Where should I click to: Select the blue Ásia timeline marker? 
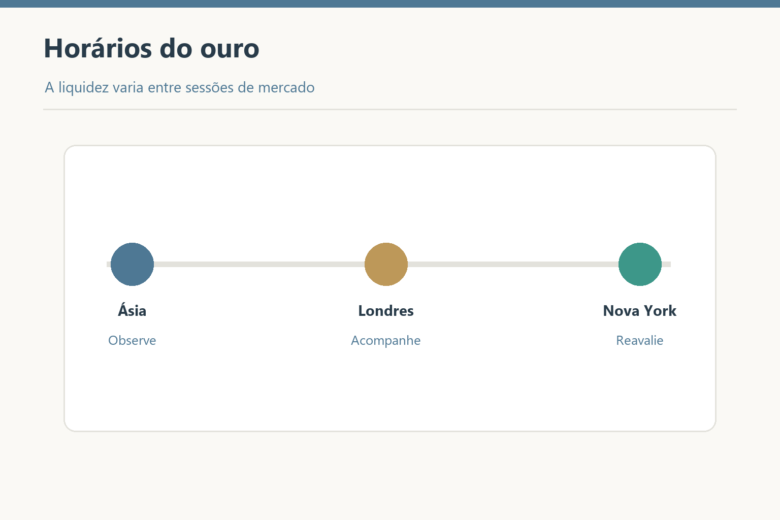click(132, 264)
